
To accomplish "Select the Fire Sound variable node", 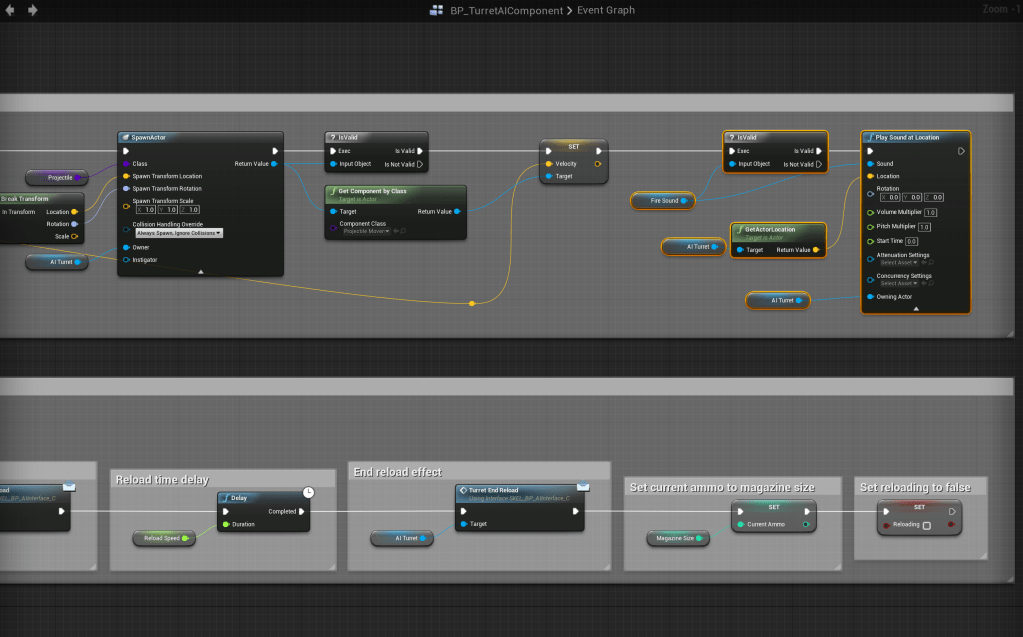I will pos(665,201).
